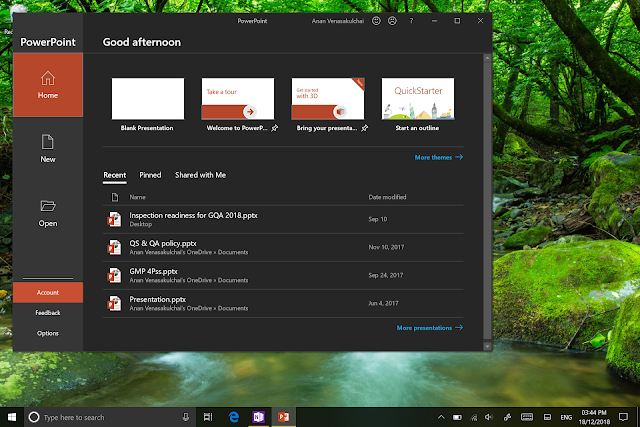Unpin Bring your presentation template pin
The image size is (640, 427).
pos(364,128)
